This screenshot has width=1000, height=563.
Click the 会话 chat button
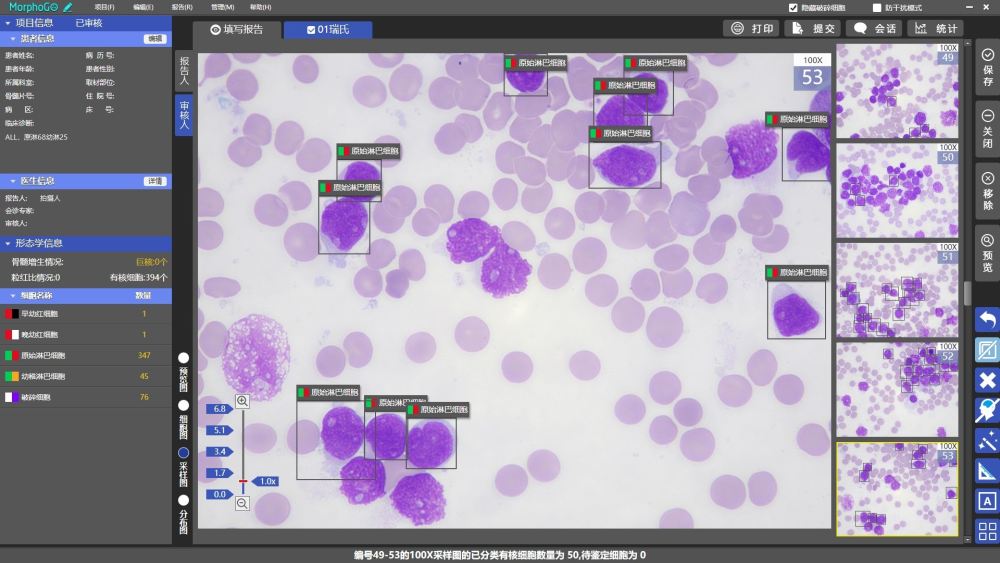tap(874, 28)
